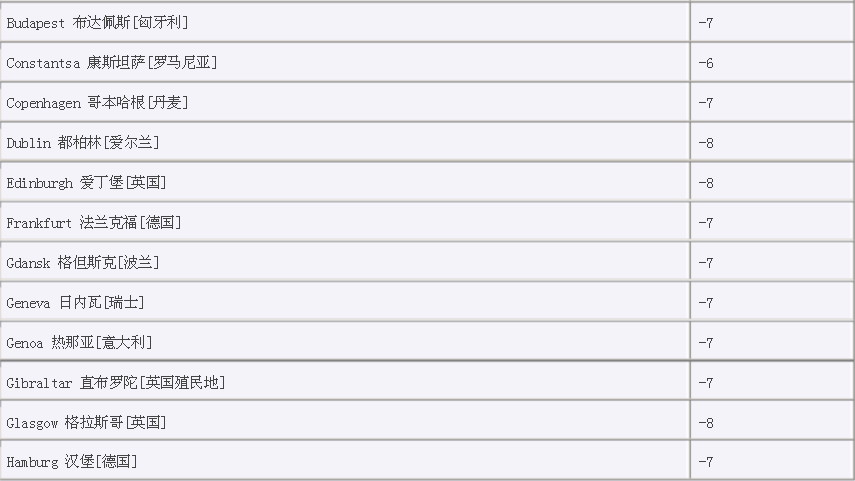The image size is (855, 481).
Task: Click Gibraltar's -7 time difference value
Action: [706, 382]
